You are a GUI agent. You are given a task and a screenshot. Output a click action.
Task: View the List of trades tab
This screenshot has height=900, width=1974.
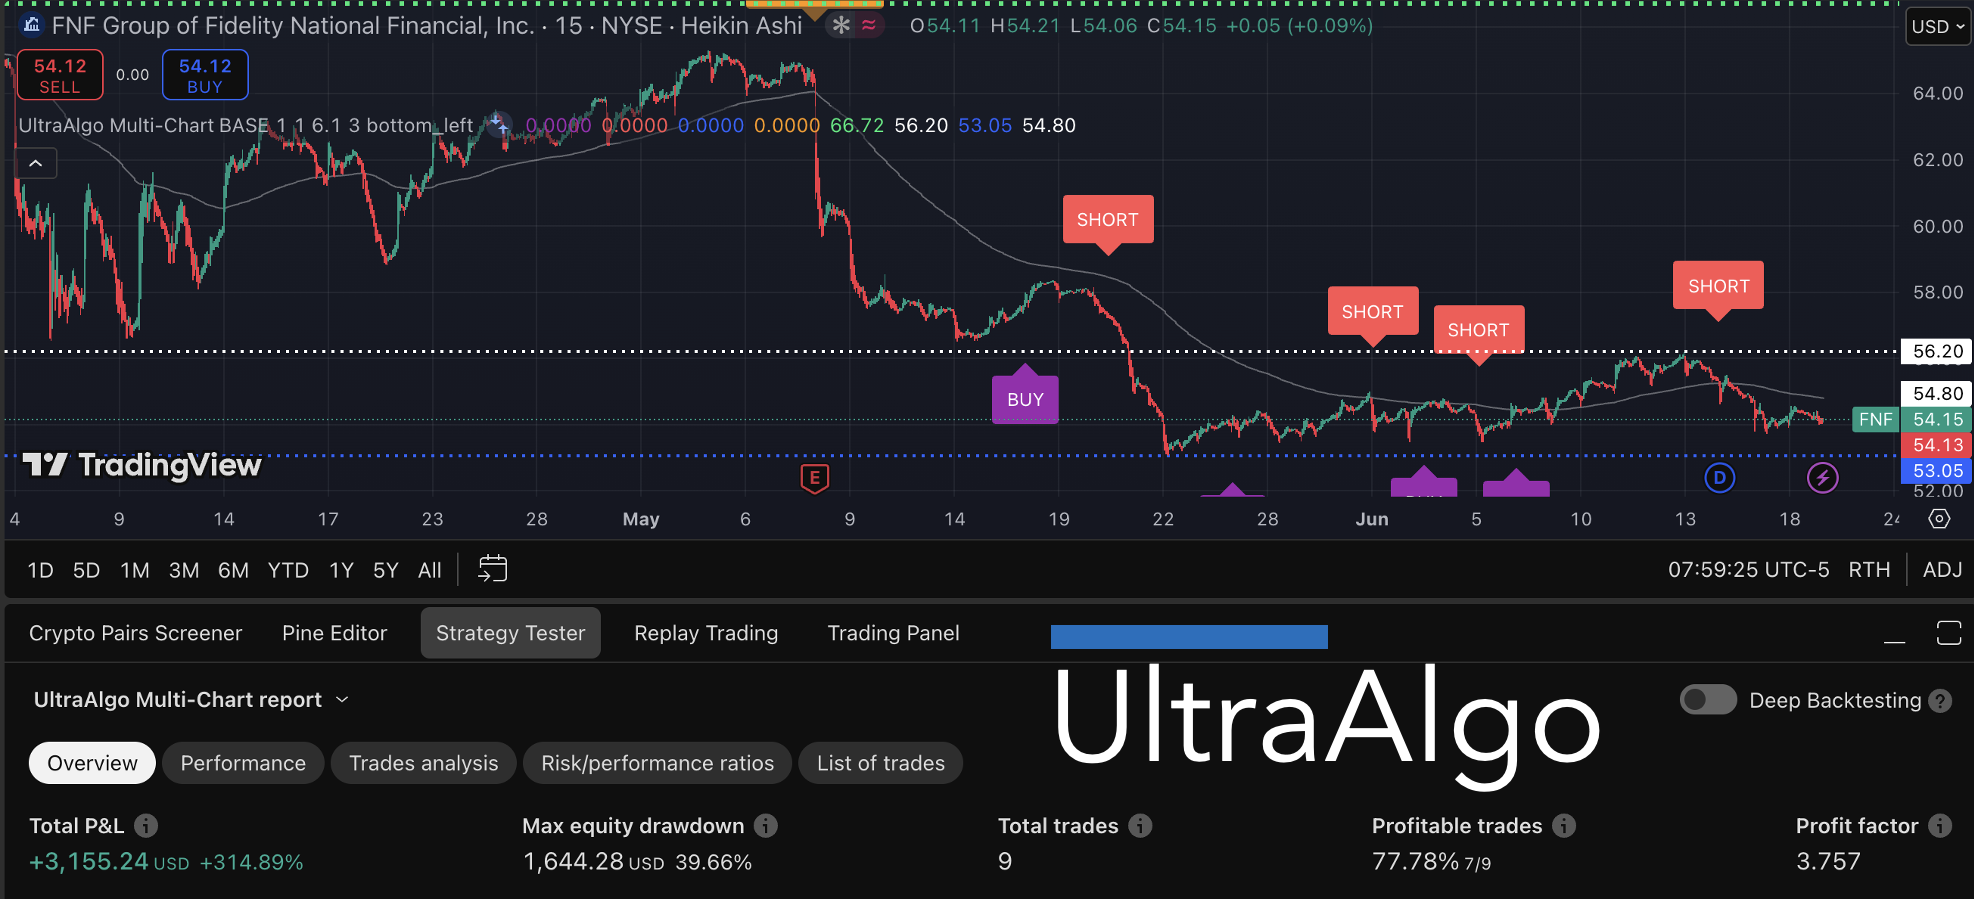click(x=881, y=763)
